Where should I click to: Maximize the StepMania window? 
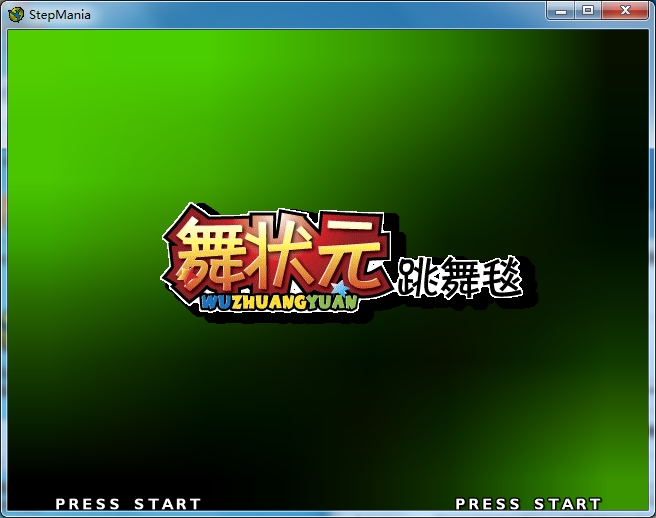click(x=588, y=10)
